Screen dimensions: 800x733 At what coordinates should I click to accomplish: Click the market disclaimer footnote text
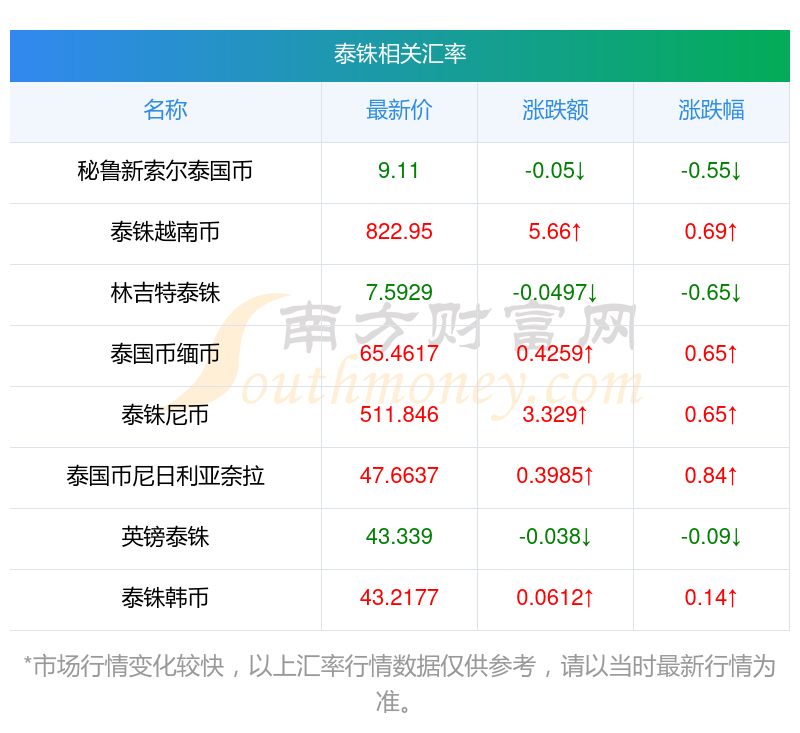coord(399,684)
